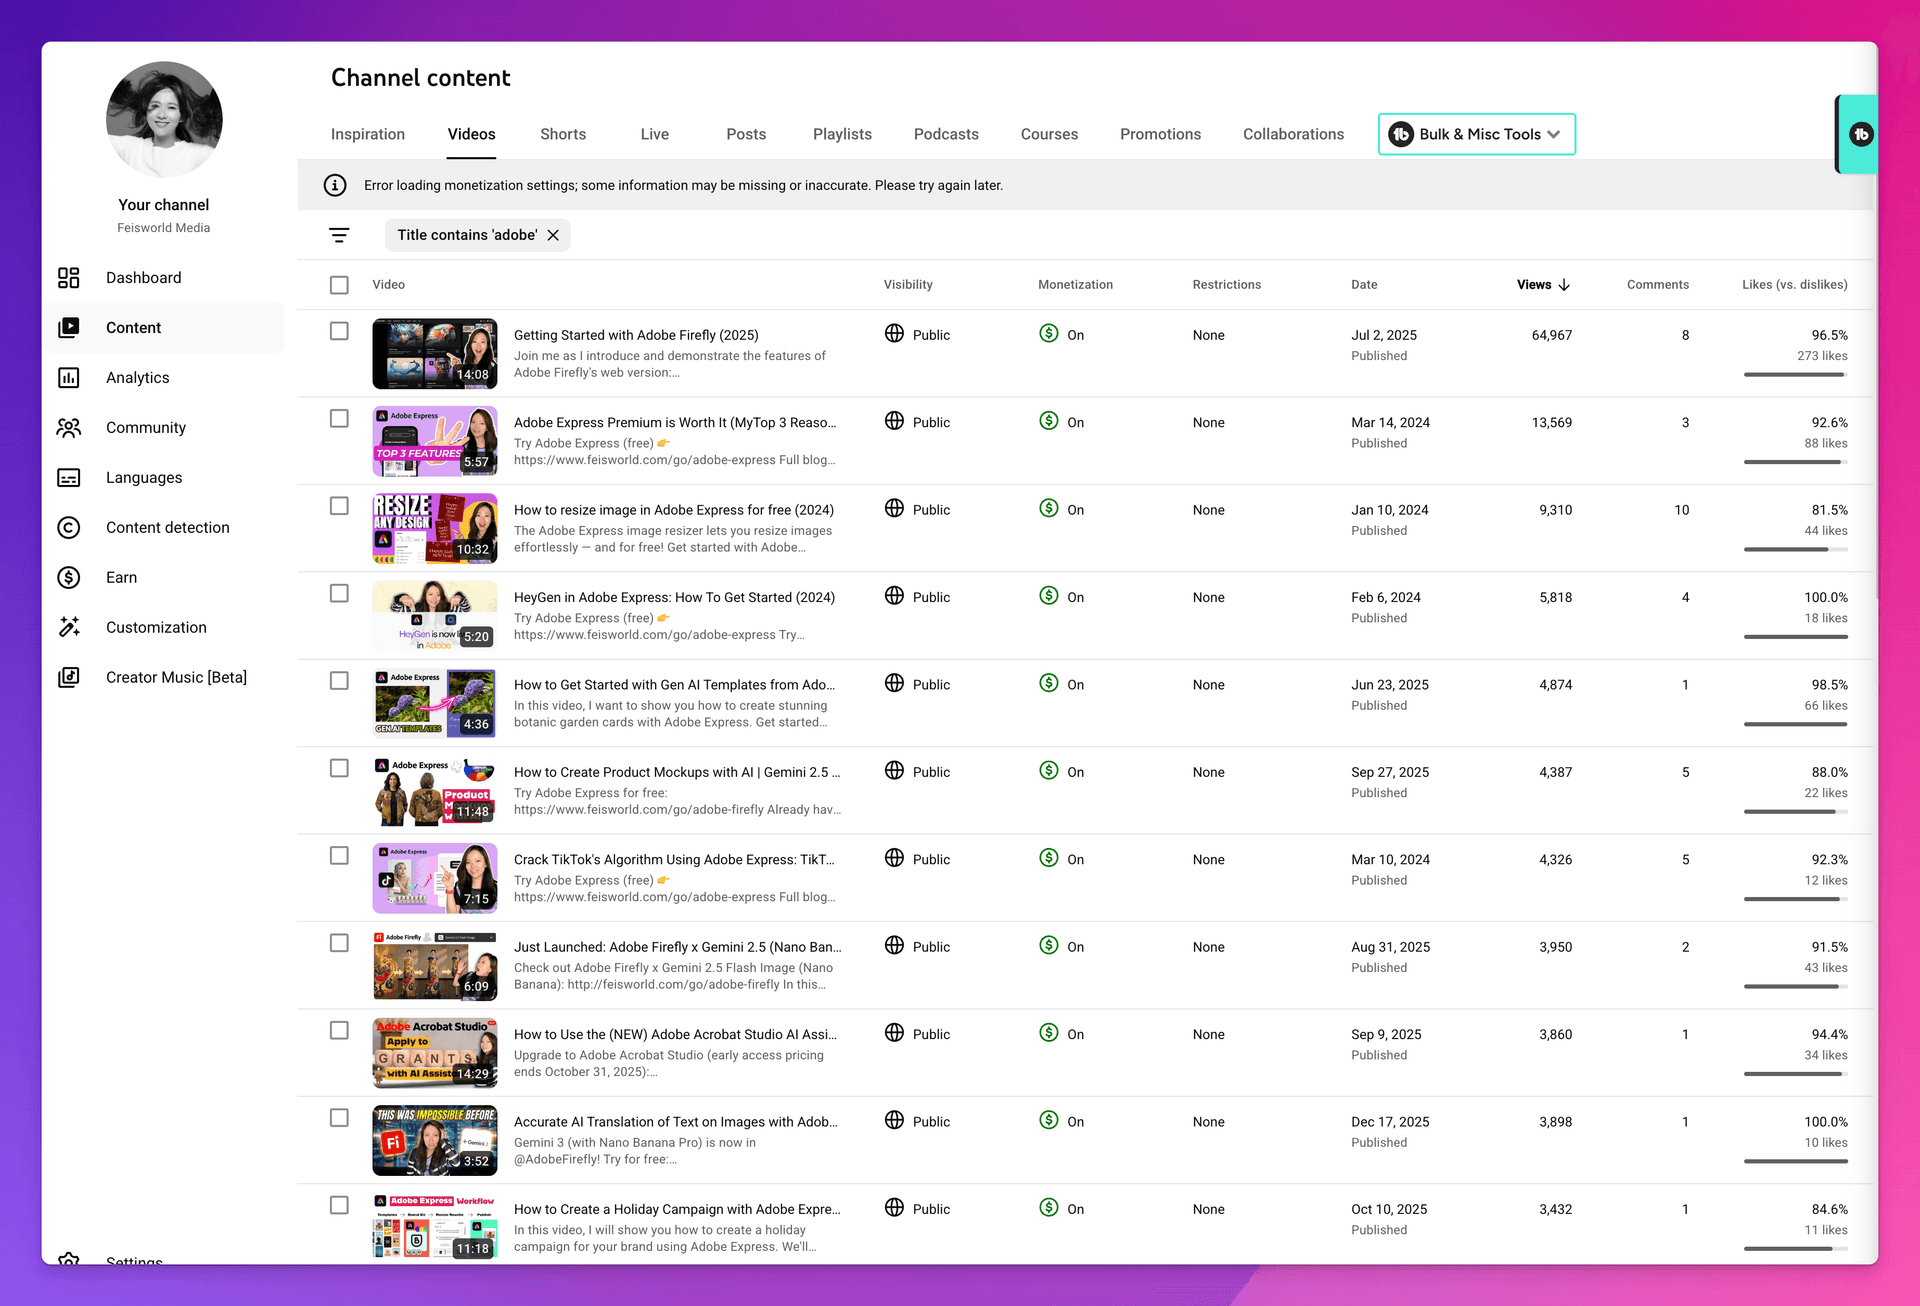
Task: Select checkbox for Just Launched Adobe Firefly video
Action: 339,943
